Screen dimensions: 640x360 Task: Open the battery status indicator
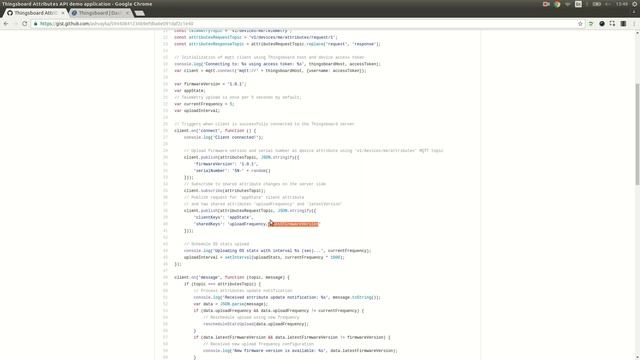(597, 4)
